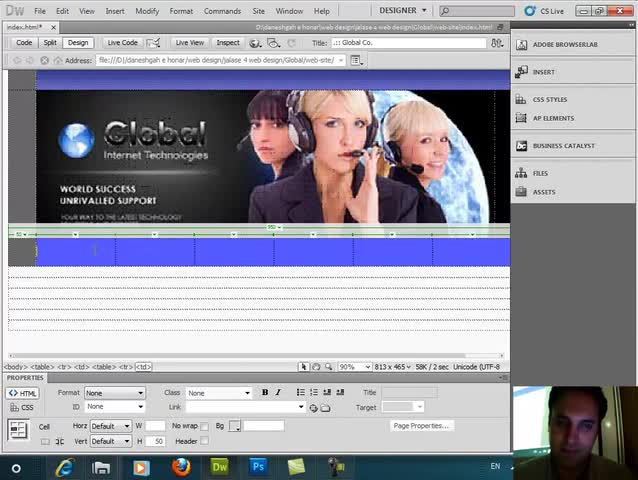Screen dimensions: 638x480
Task: Open the Files panel icon
Action: 521,173
